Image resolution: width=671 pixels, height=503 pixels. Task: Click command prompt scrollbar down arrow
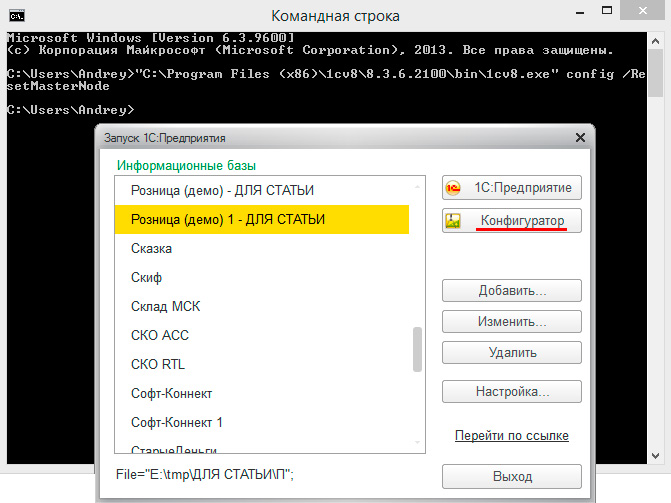(x=655, y=456)
